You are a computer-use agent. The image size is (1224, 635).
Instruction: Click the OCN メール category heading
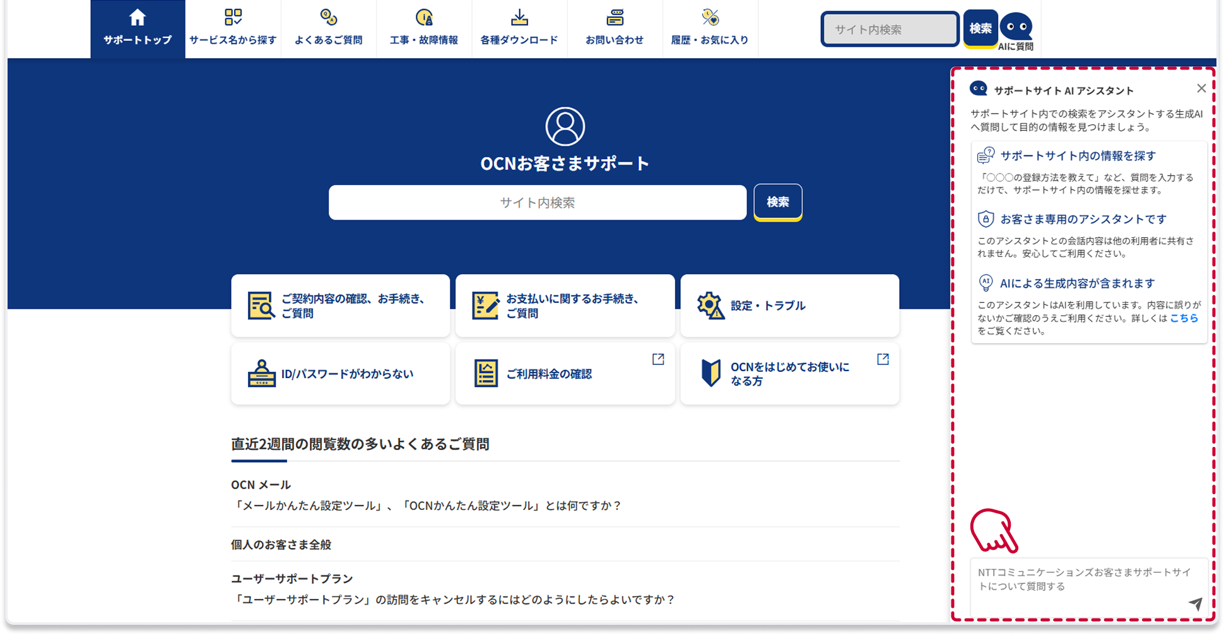click(x=261, y=485)
